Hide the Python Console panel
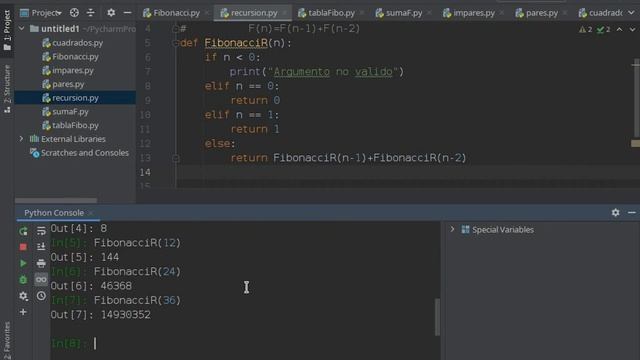This screenshot has height=360, width=640. (x=631, y=213)
